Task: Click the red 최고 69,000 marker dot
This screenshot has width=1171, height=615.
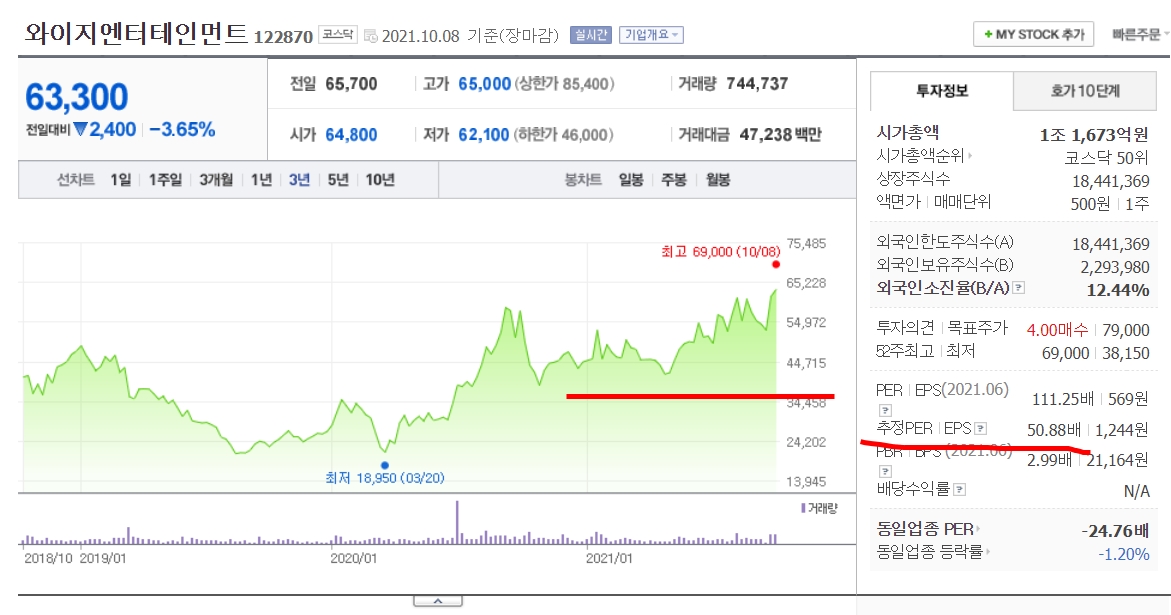Action: coord(776,264)
